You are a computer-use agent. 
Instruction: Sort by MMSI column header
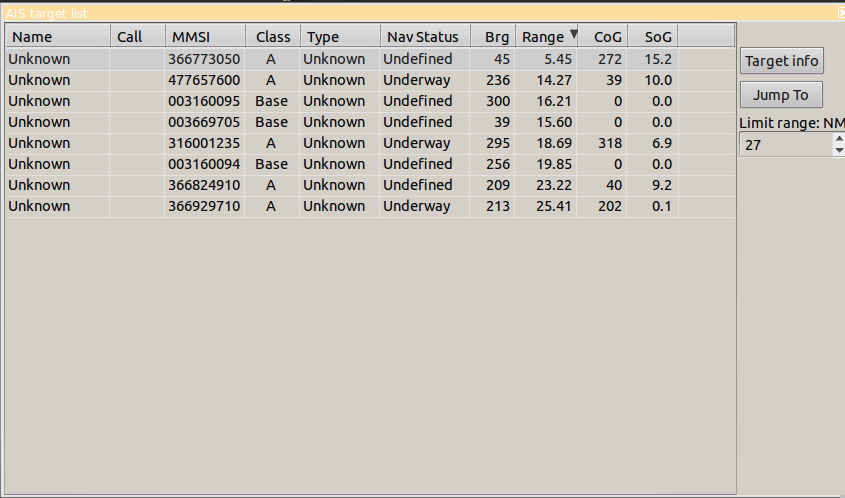(x=204, y=37)
